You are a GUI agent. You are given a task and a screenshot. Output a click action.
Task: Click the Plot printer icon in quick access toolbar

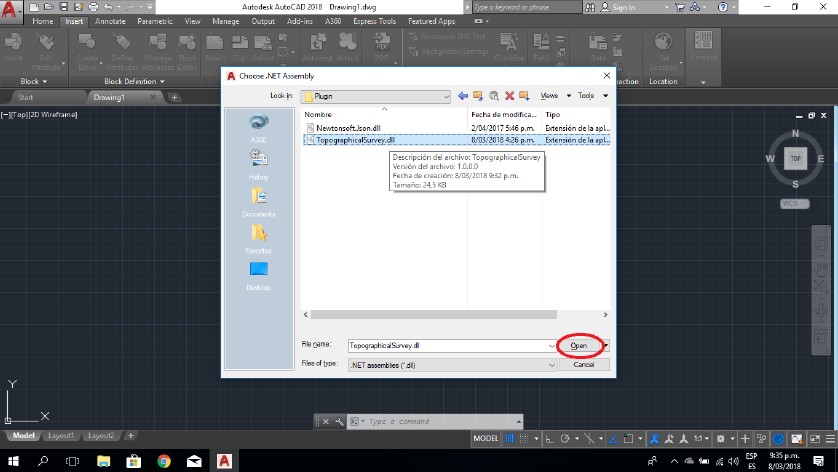tap(94, 7)
